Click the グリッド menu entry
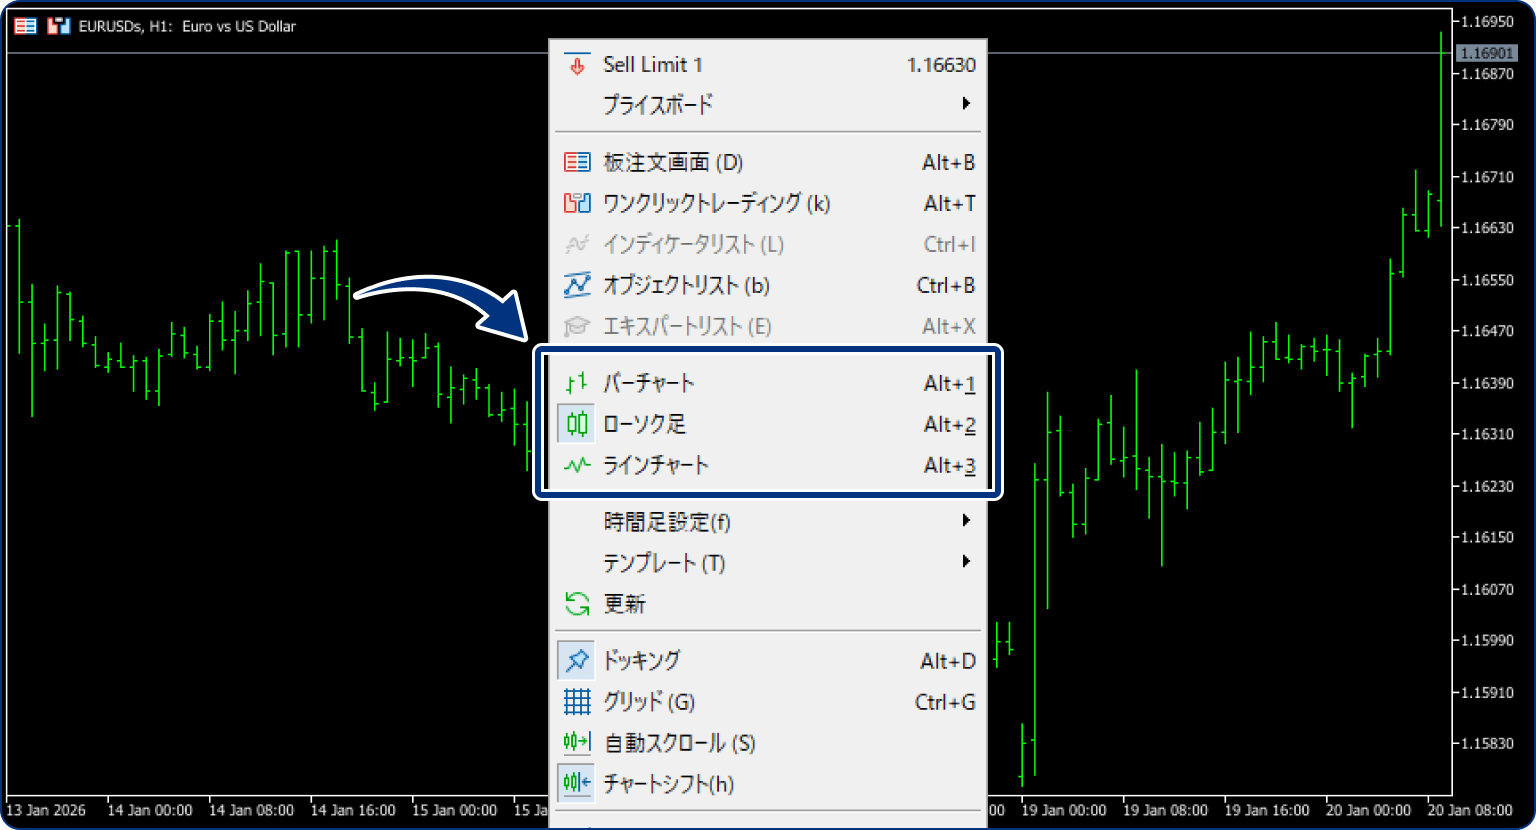 pos(650,702)
